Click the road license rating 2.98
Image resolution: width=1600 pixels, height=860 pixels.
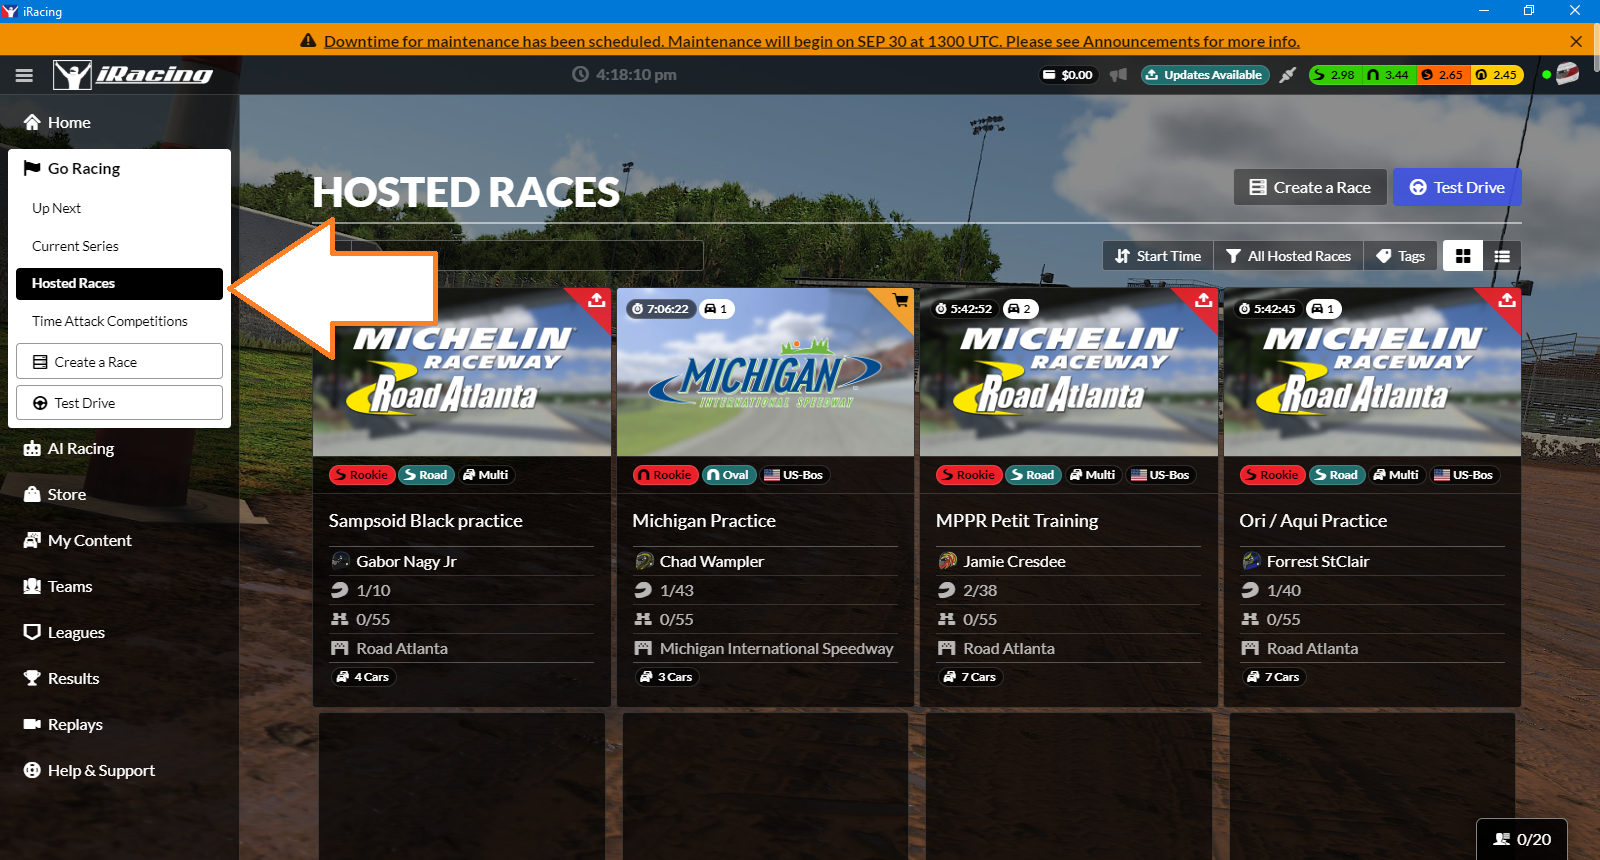click(1335, 75)
